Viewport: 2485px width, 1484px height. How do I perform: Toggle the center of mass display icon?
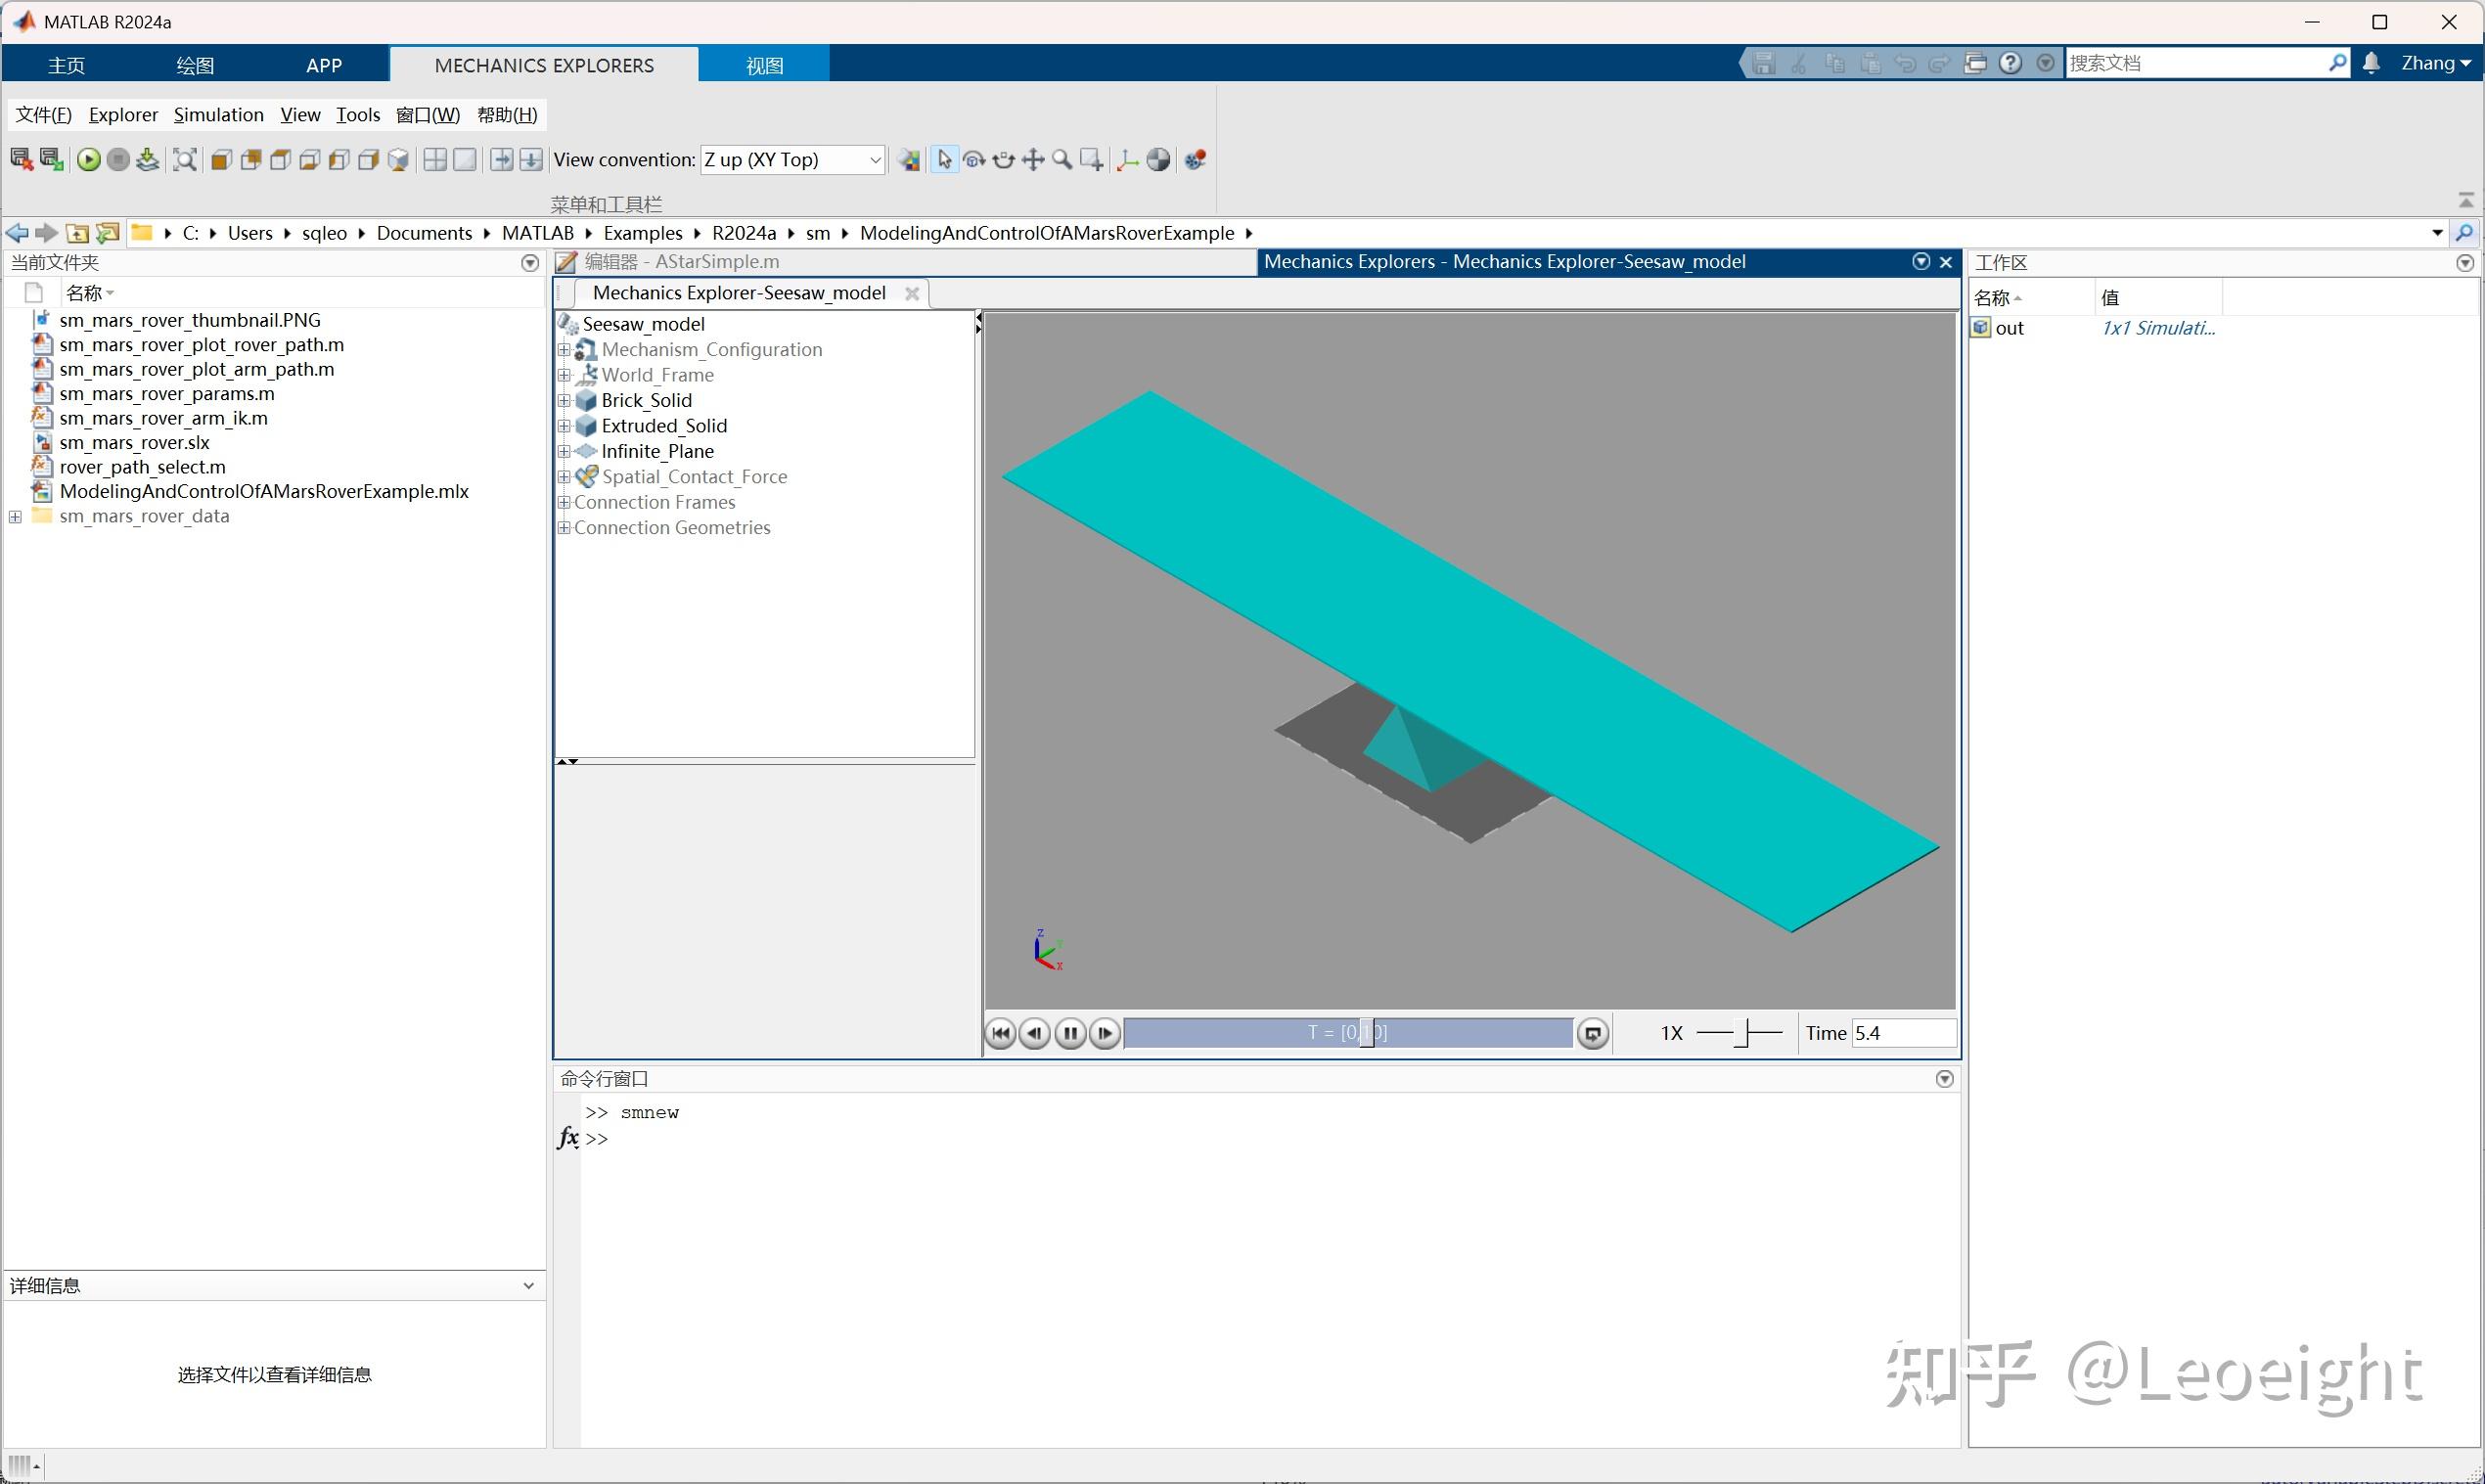pos(1158,160)
